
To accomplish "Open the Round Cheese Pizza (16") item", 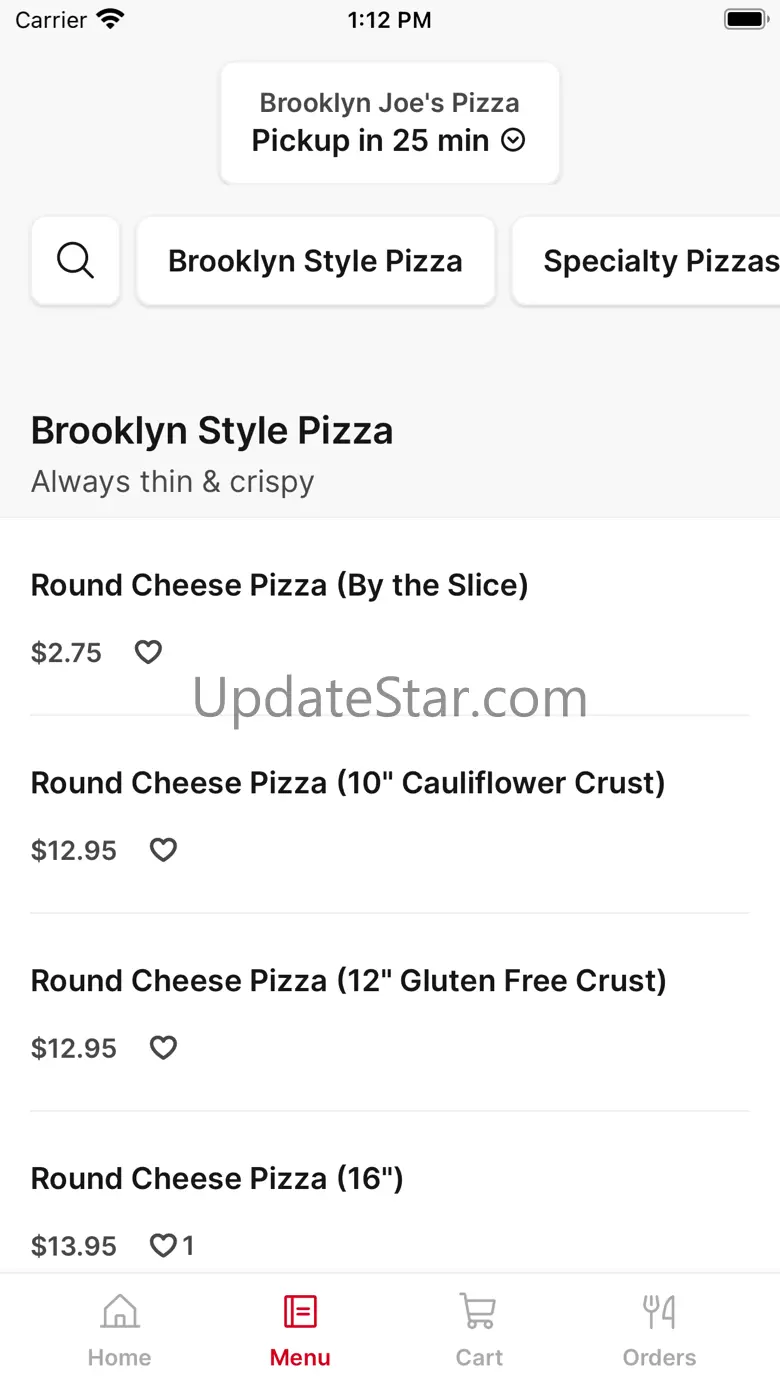I will (217, 1179).
